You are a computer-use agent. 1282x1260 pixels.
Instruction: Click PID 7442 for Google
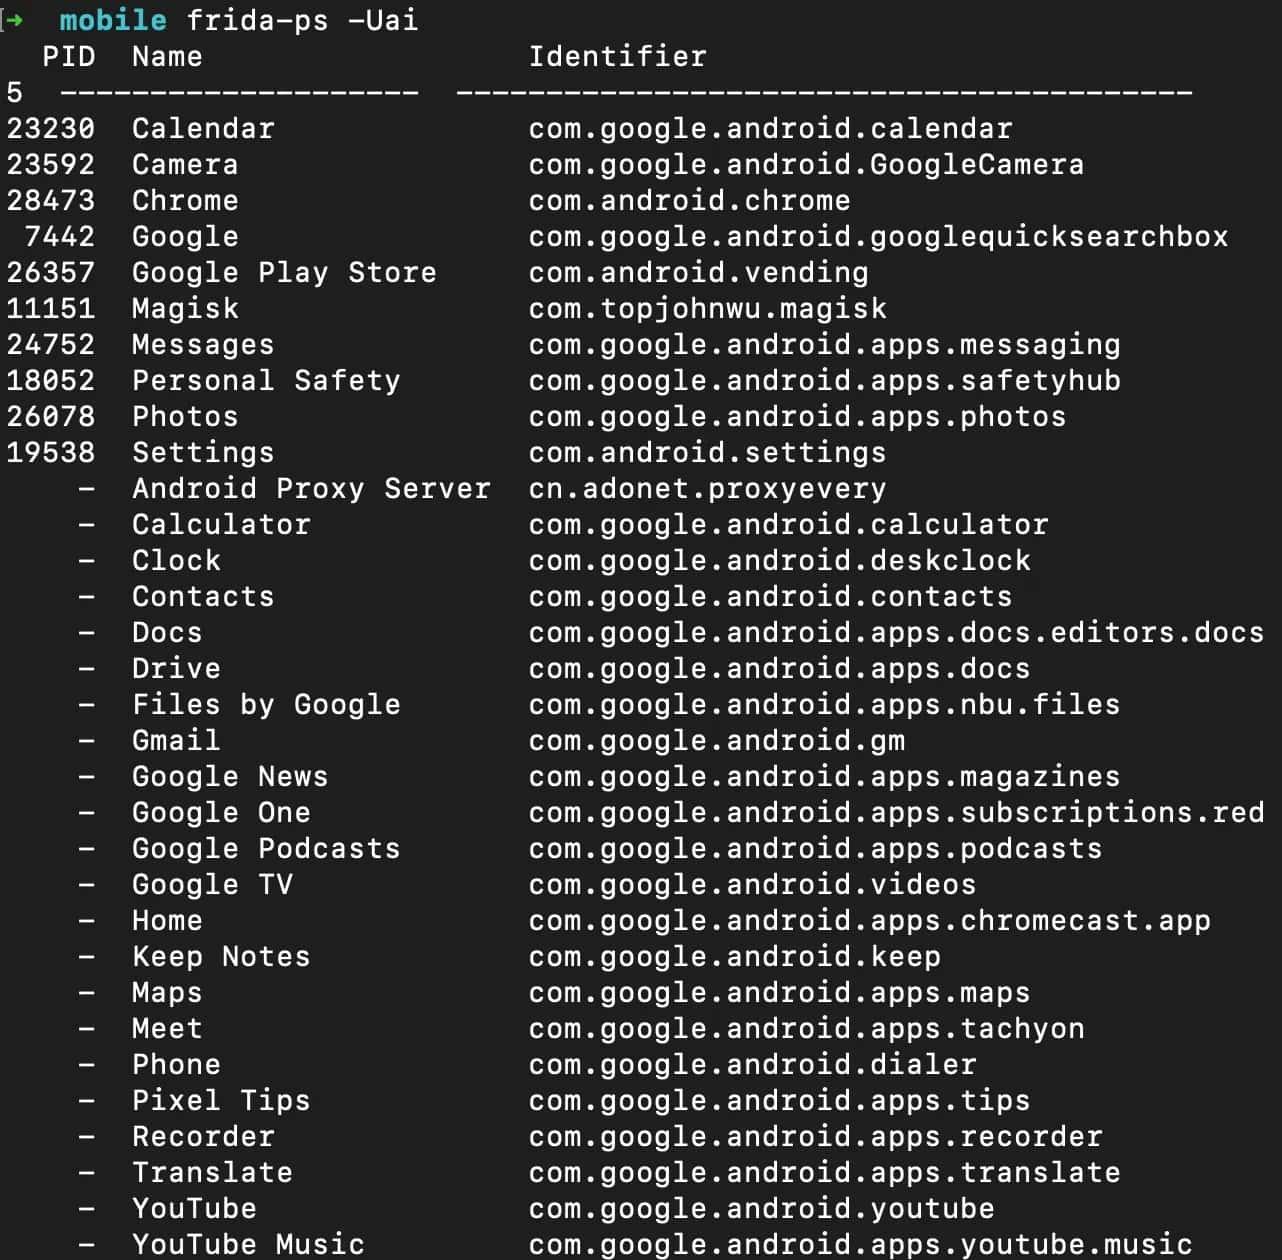(60, 236)
